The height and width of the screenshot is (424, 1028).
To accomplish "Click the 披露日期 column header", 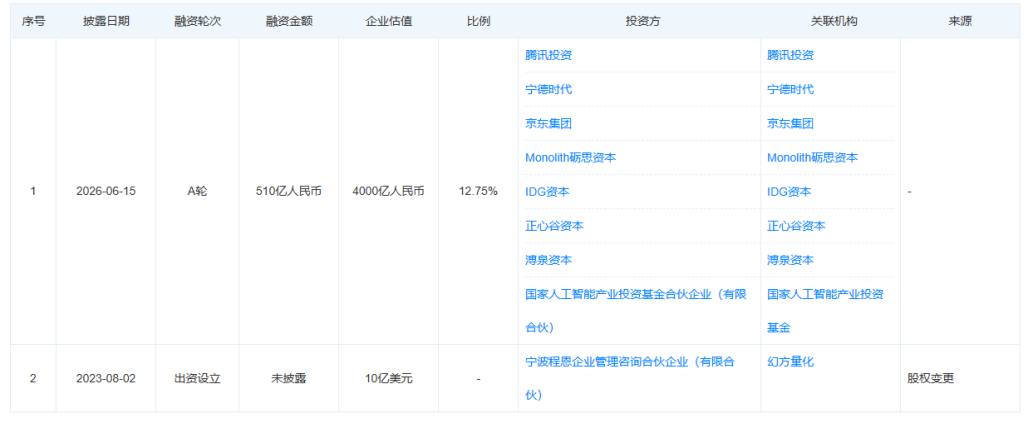I will [x=106, y=21].
